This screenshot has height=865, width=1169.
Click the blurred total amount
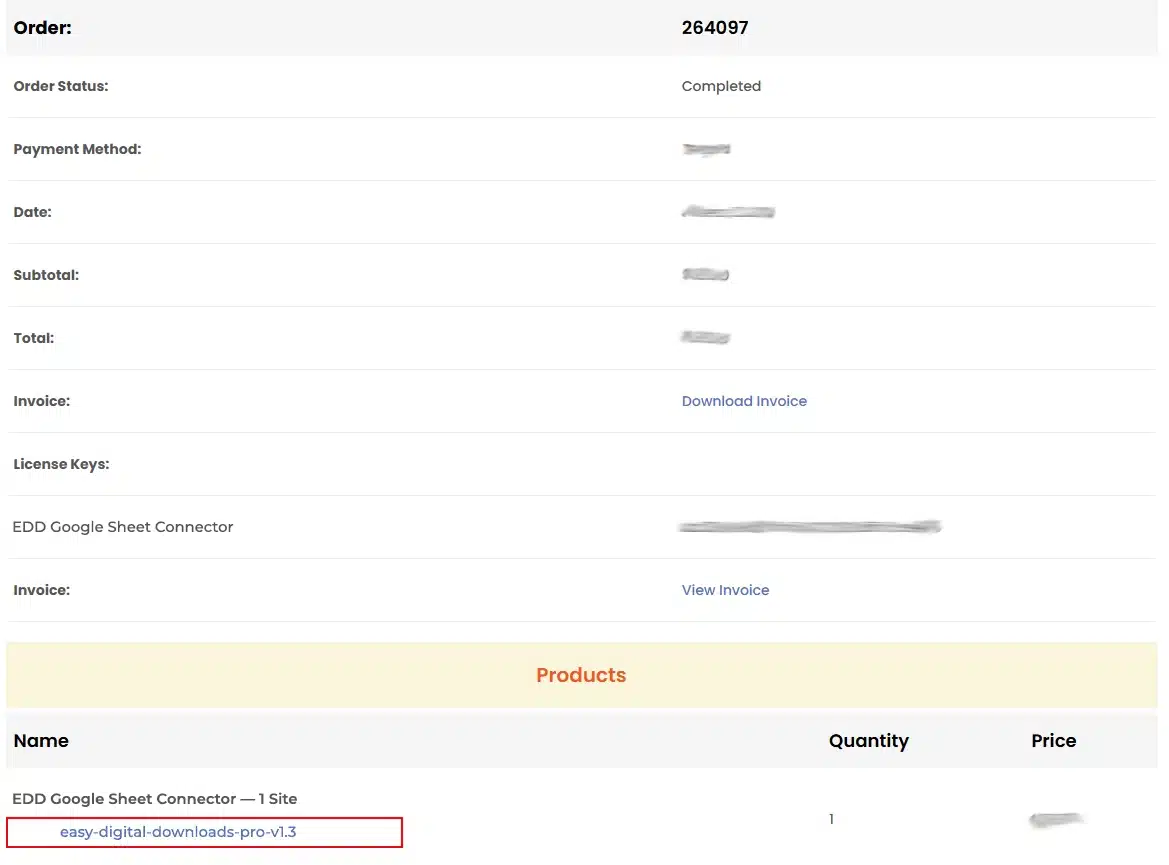tap(705, 338)
